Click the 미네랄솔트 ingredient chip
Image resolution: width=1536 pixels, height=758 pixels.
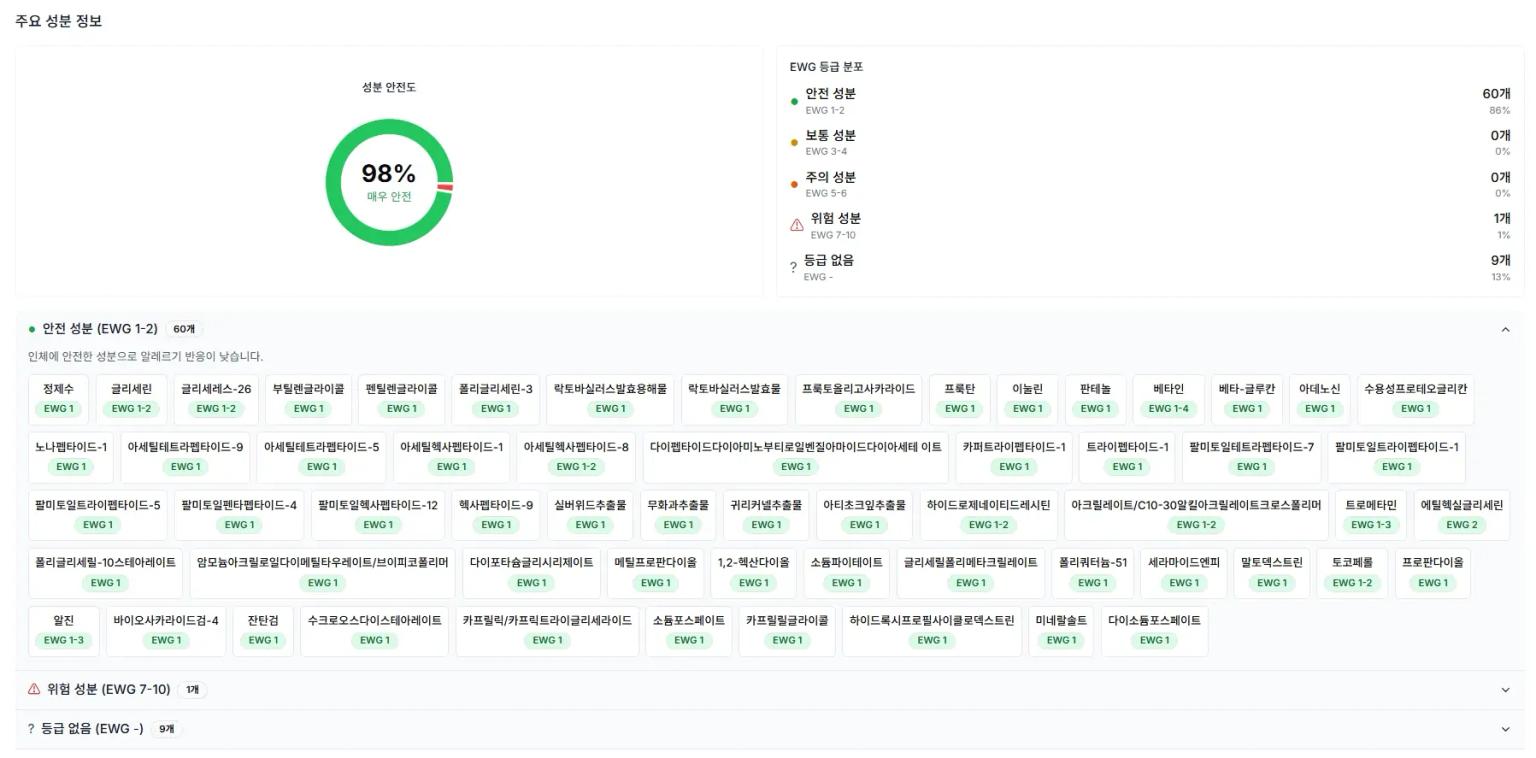tap(1061, 631)
